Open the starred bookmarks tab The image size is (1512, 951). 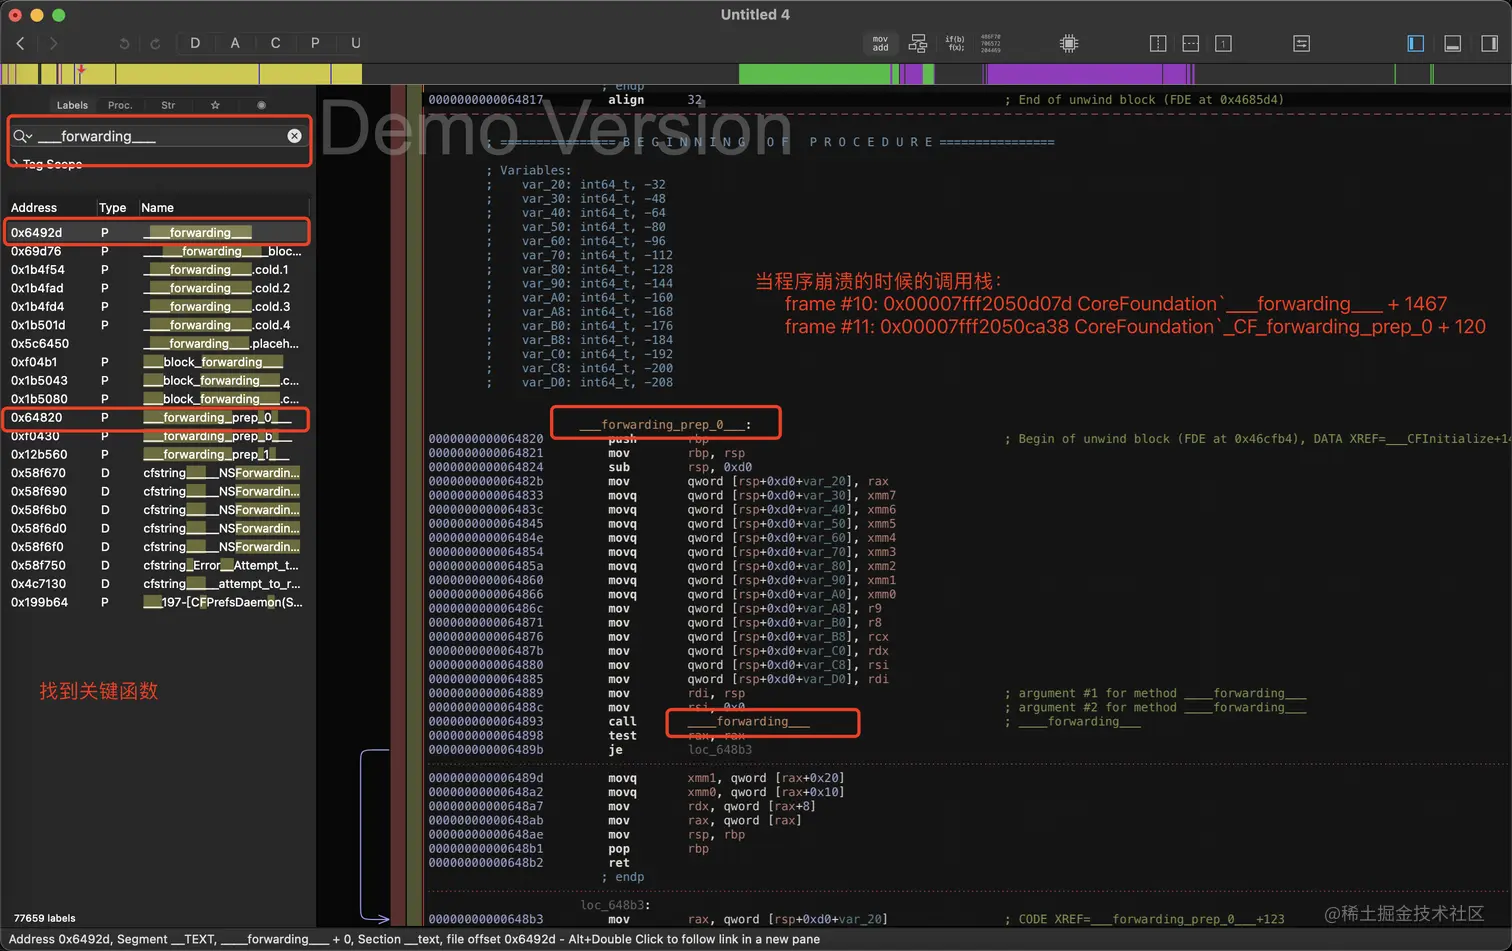pyautogui.click(x=215, y=105)
